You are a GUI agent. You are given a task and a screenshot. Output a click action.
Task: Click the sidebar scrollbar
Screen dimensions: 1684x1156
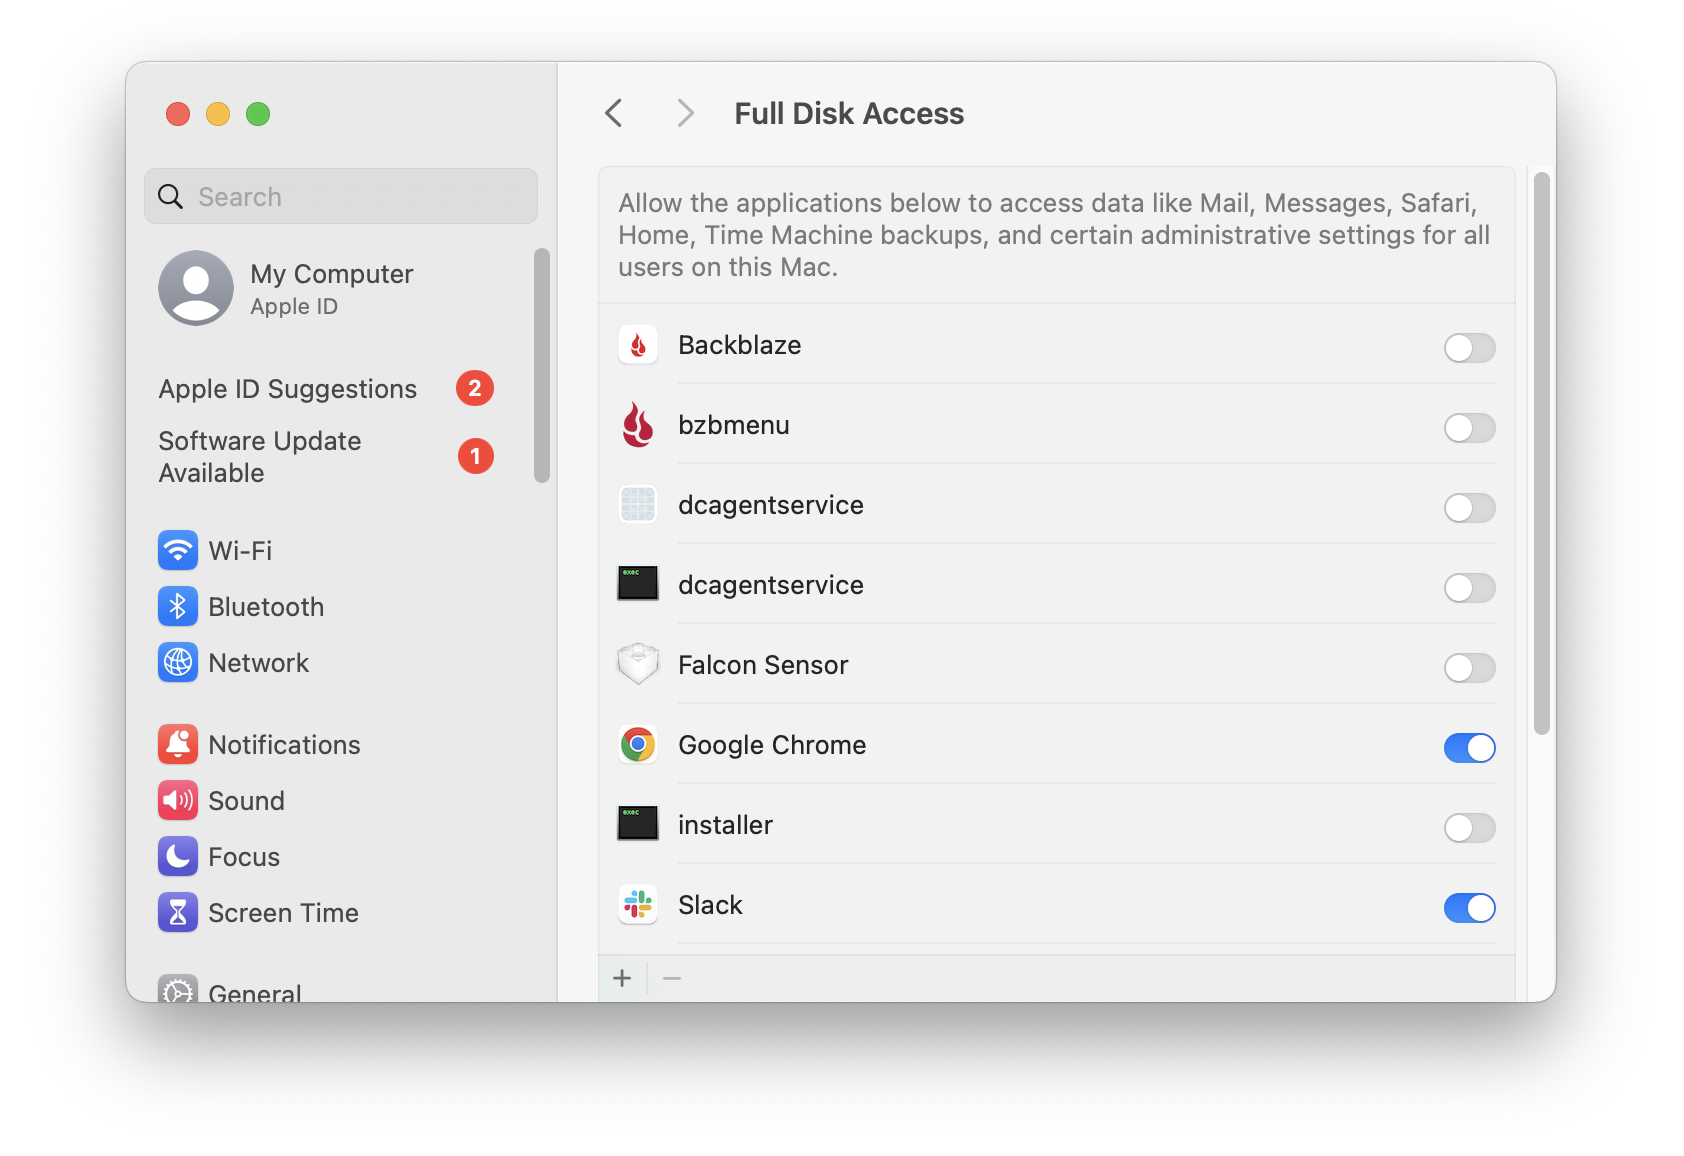542,366
